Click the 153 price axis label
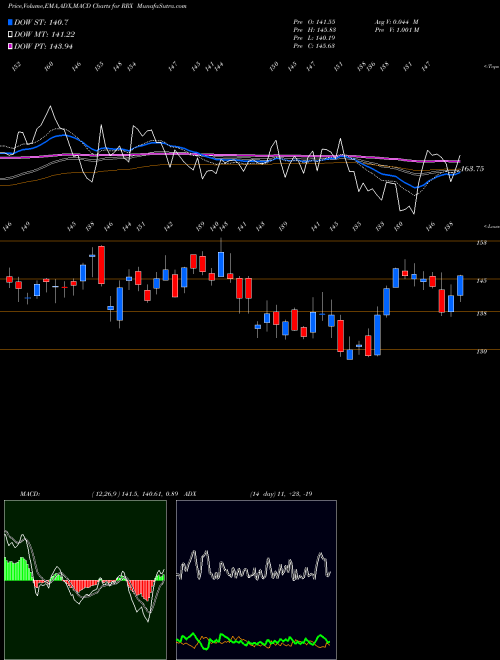Screen dimensions: 500x660 click(481, 243)
